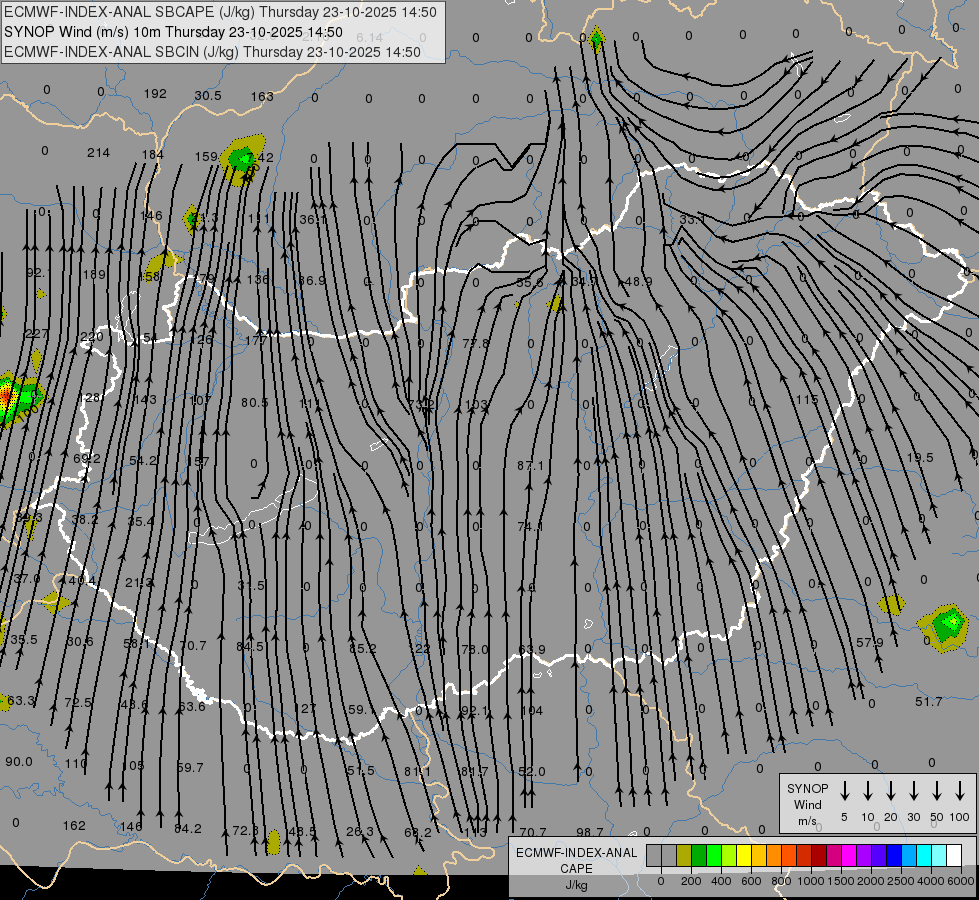Viewport: 979px width, 900px height.
Task: Click the map value 72.5
Action: (x=78, y=703)
